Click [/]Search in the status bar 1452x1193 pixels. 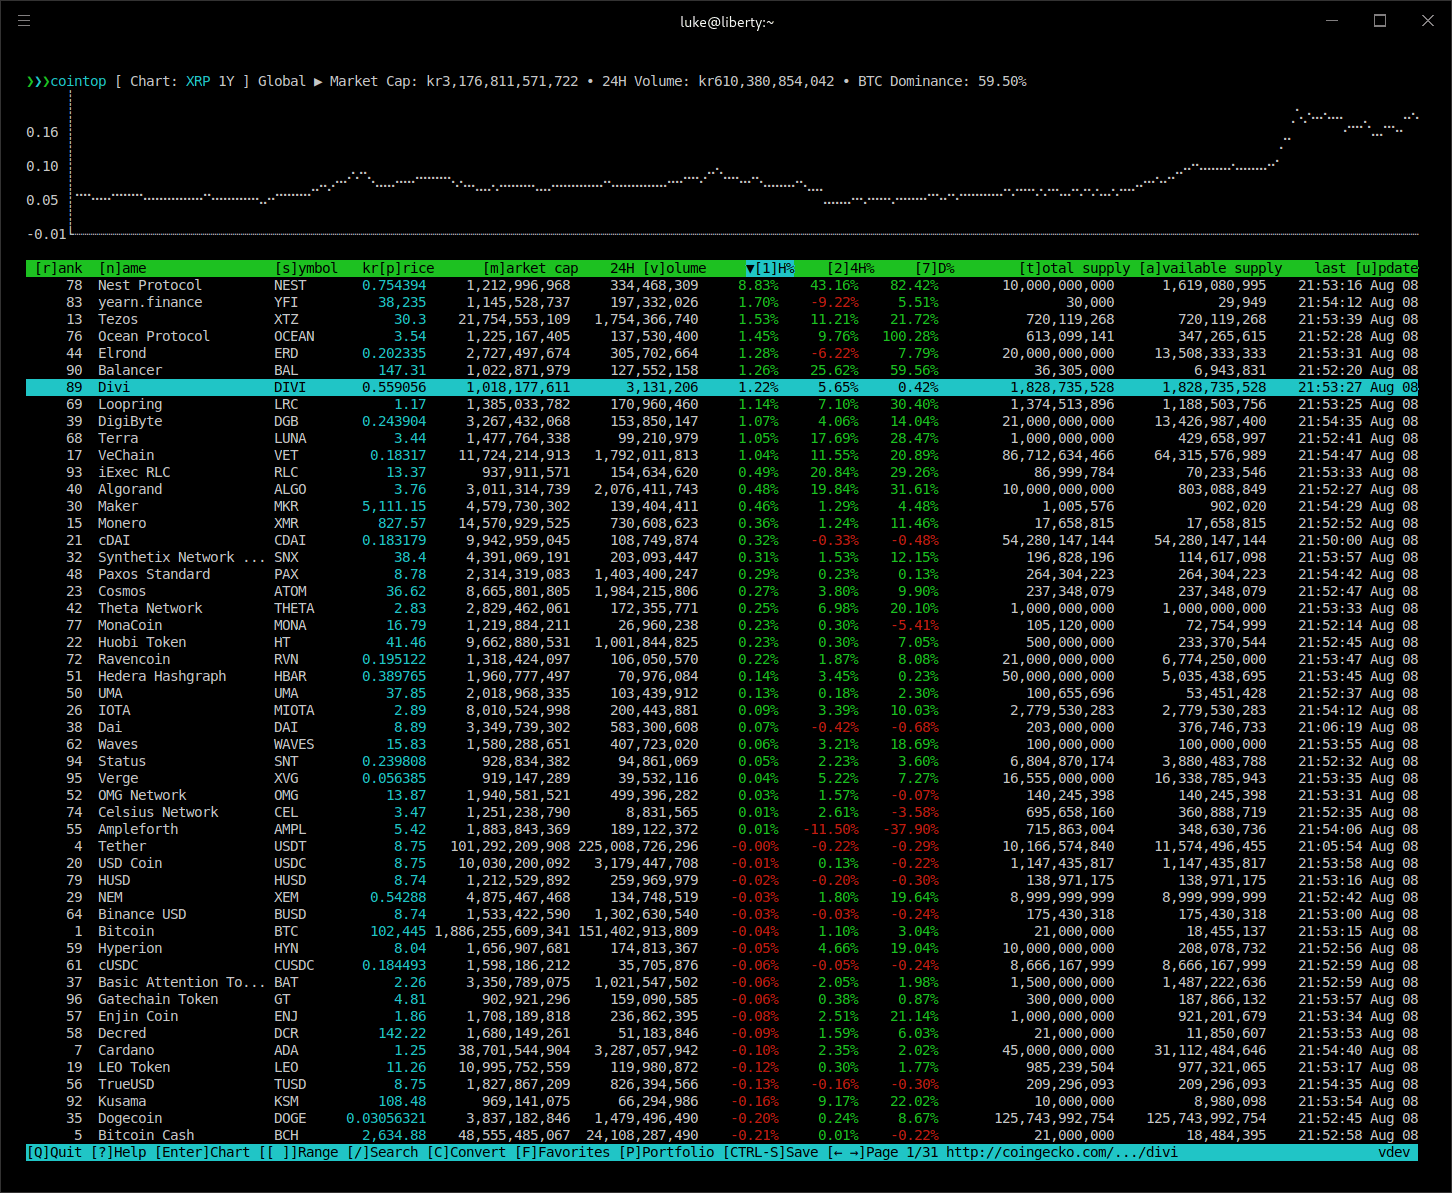pyautogui.click(x=382, y=1152)
